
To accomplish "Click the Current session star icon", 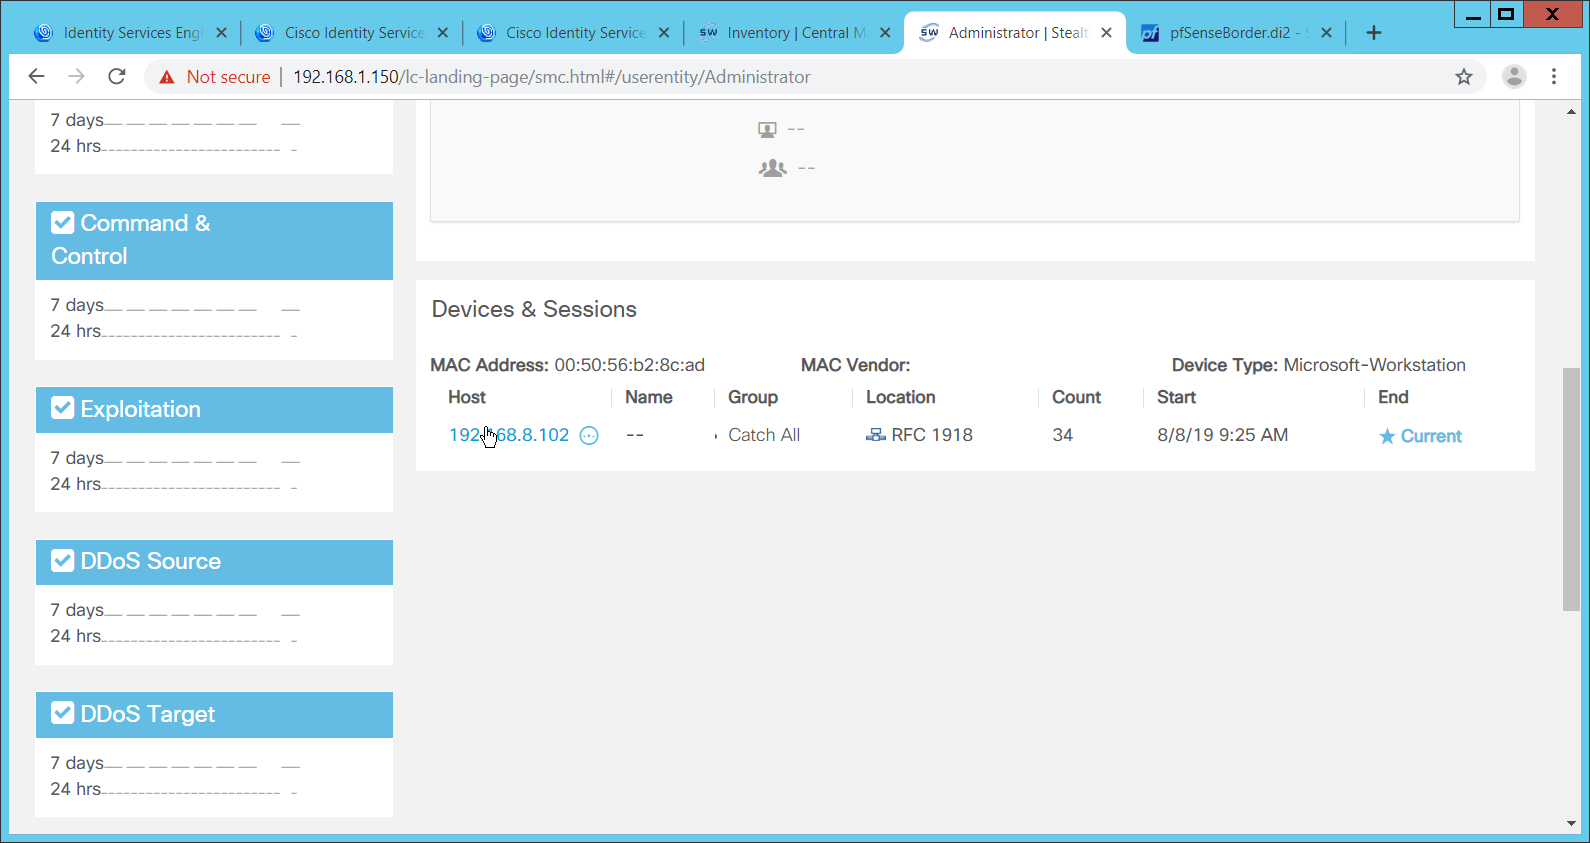I will click(x=1387, y=436).
